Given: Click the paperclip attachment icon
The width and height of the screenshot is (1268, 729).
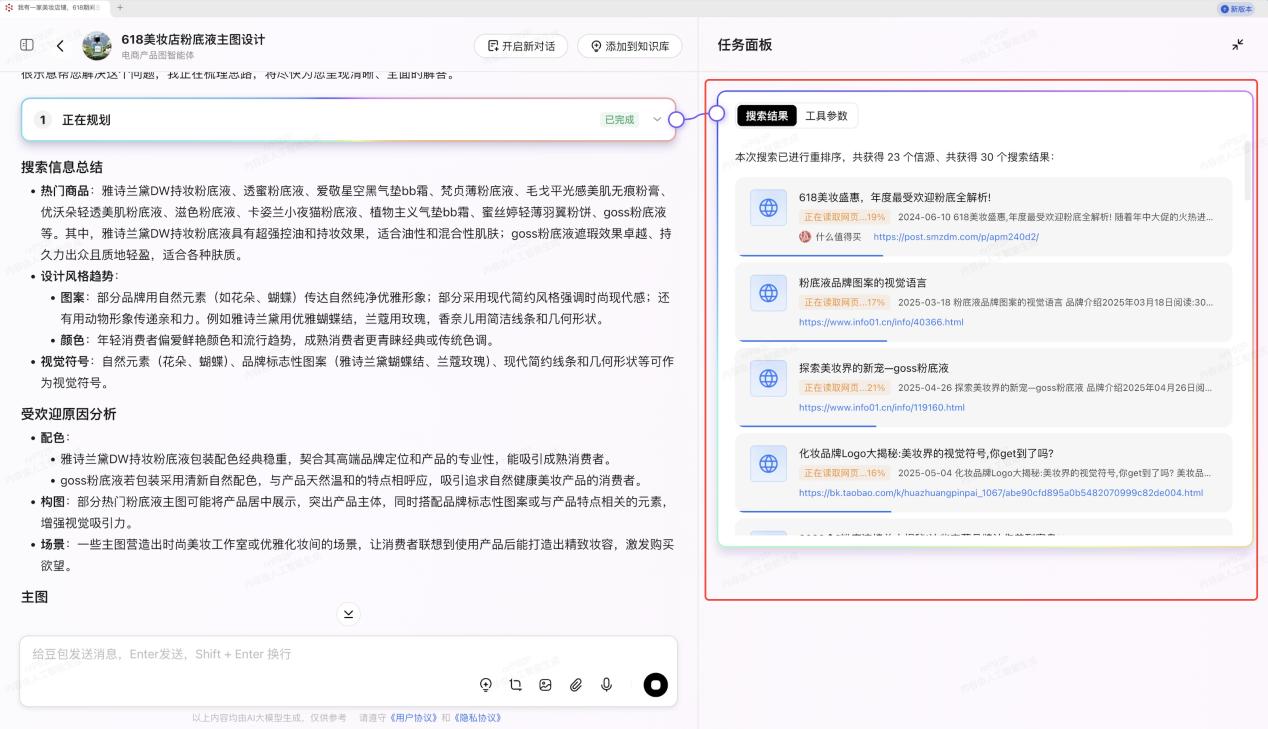Looking at the screenshot, I should [576, 685].
